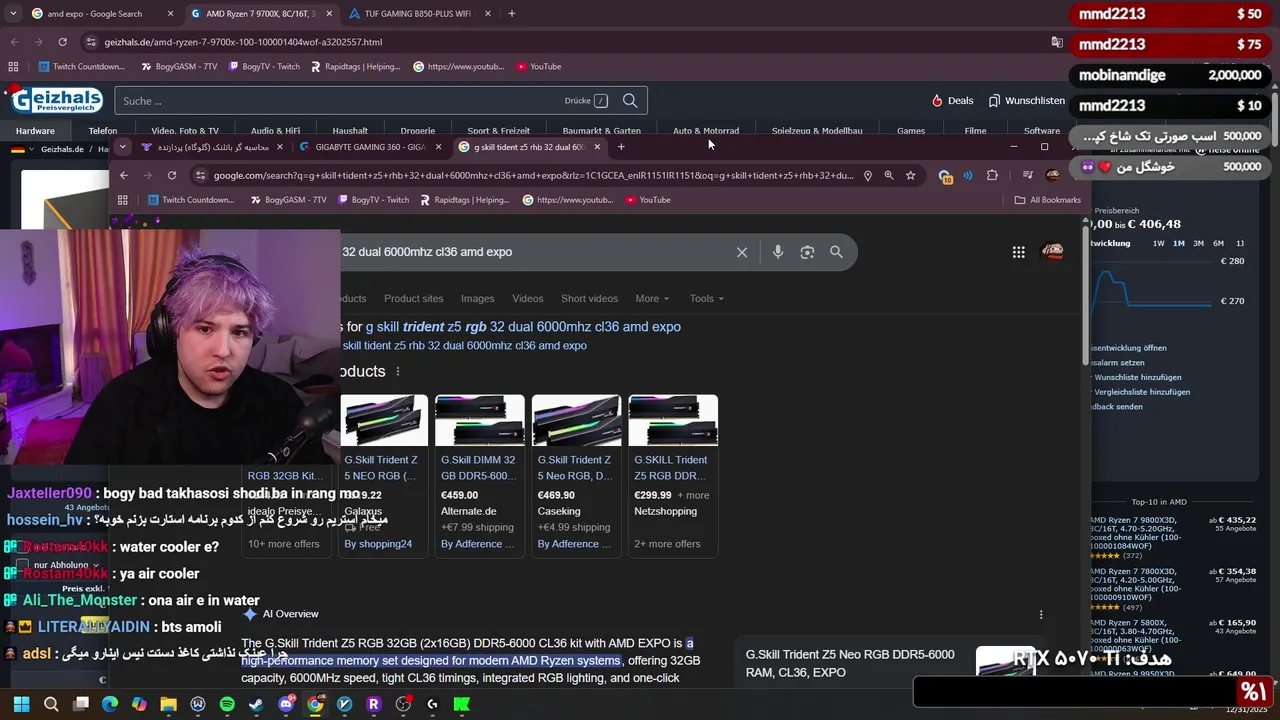
Task: Open Wunschlisten on the Geizhals header
Action: [x=1026, y=100]
